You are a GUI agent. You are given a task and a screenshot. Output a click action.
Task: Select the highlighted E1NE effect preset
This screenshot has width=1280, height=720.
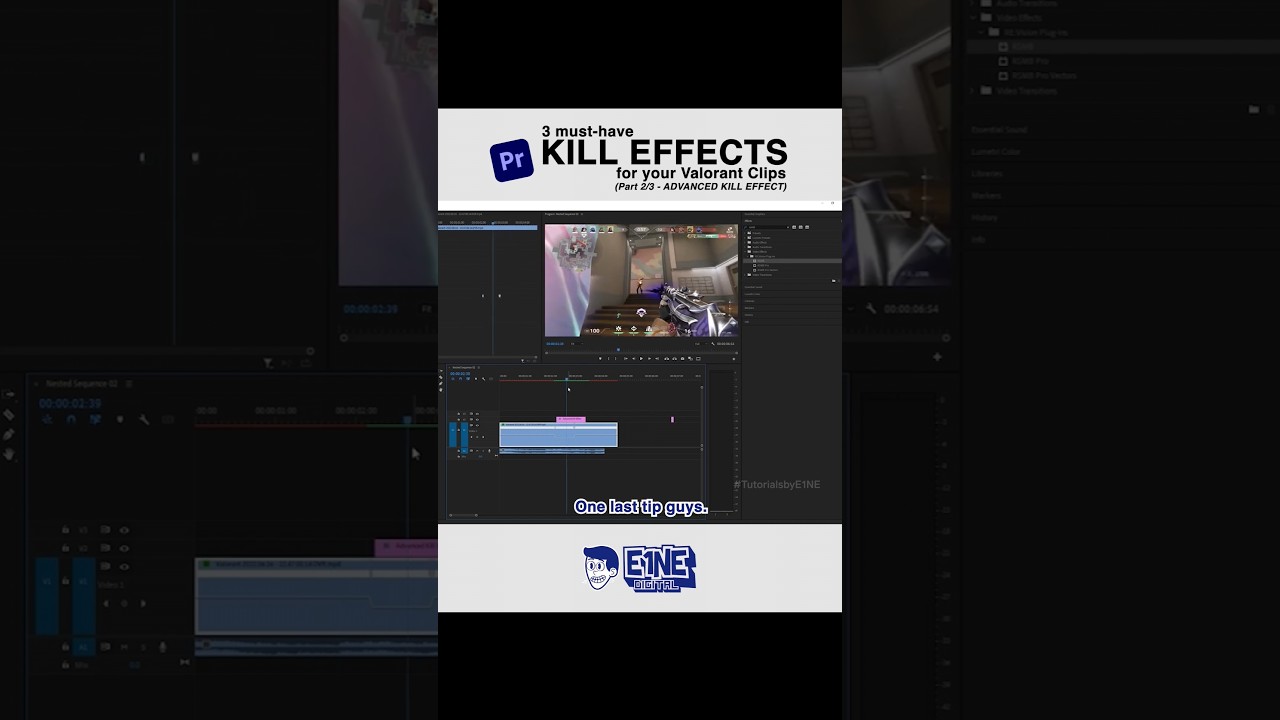pos(792,261)
